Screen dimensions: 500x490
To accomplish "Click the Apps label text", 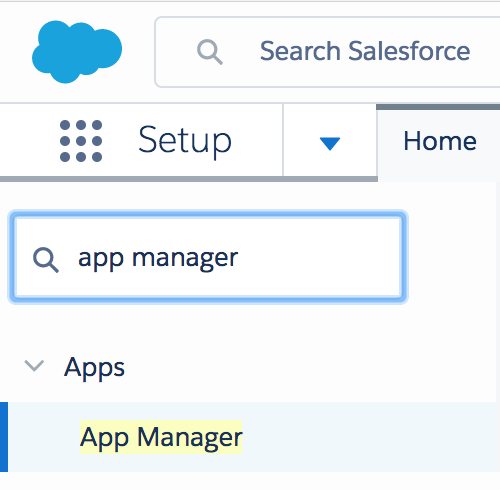I will tap(94, 368).
